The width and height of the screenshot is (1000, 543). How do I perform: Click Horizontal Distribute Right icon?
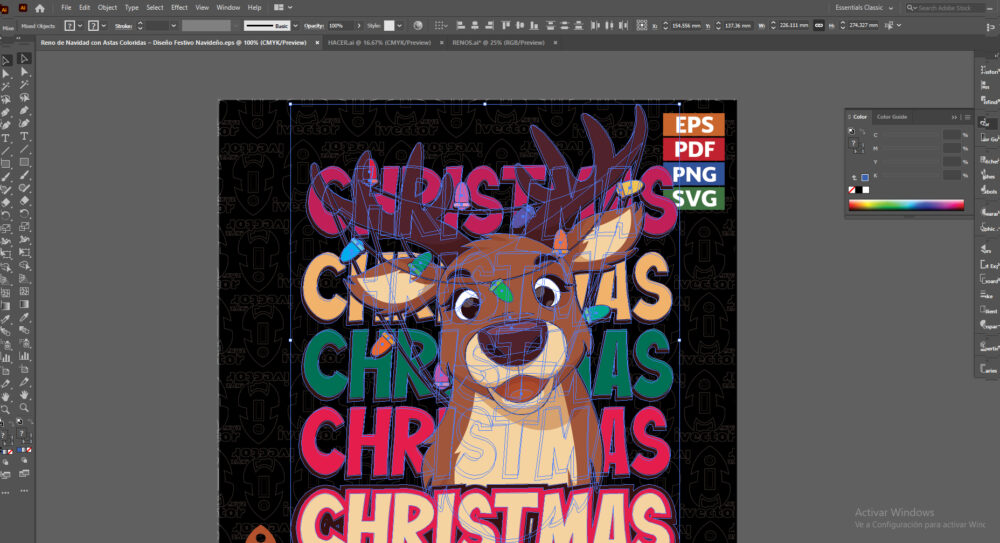point(623,26)
